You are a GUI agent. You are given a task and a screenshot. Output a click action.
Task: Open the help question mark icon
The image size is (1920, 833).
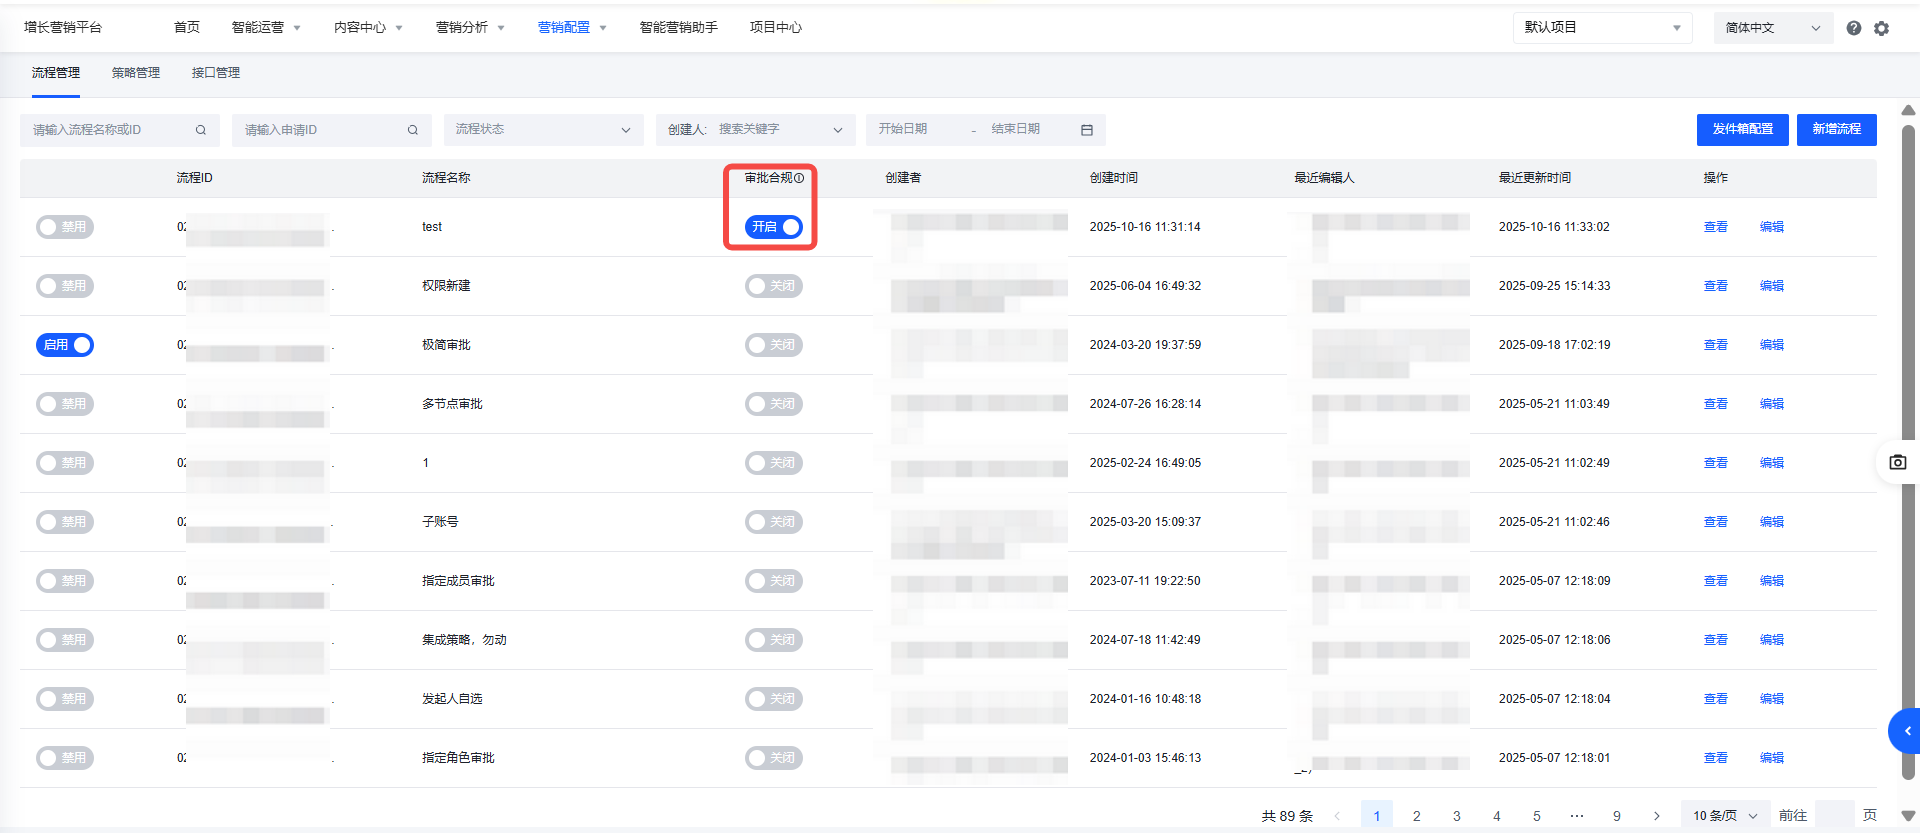(1854, 28)
